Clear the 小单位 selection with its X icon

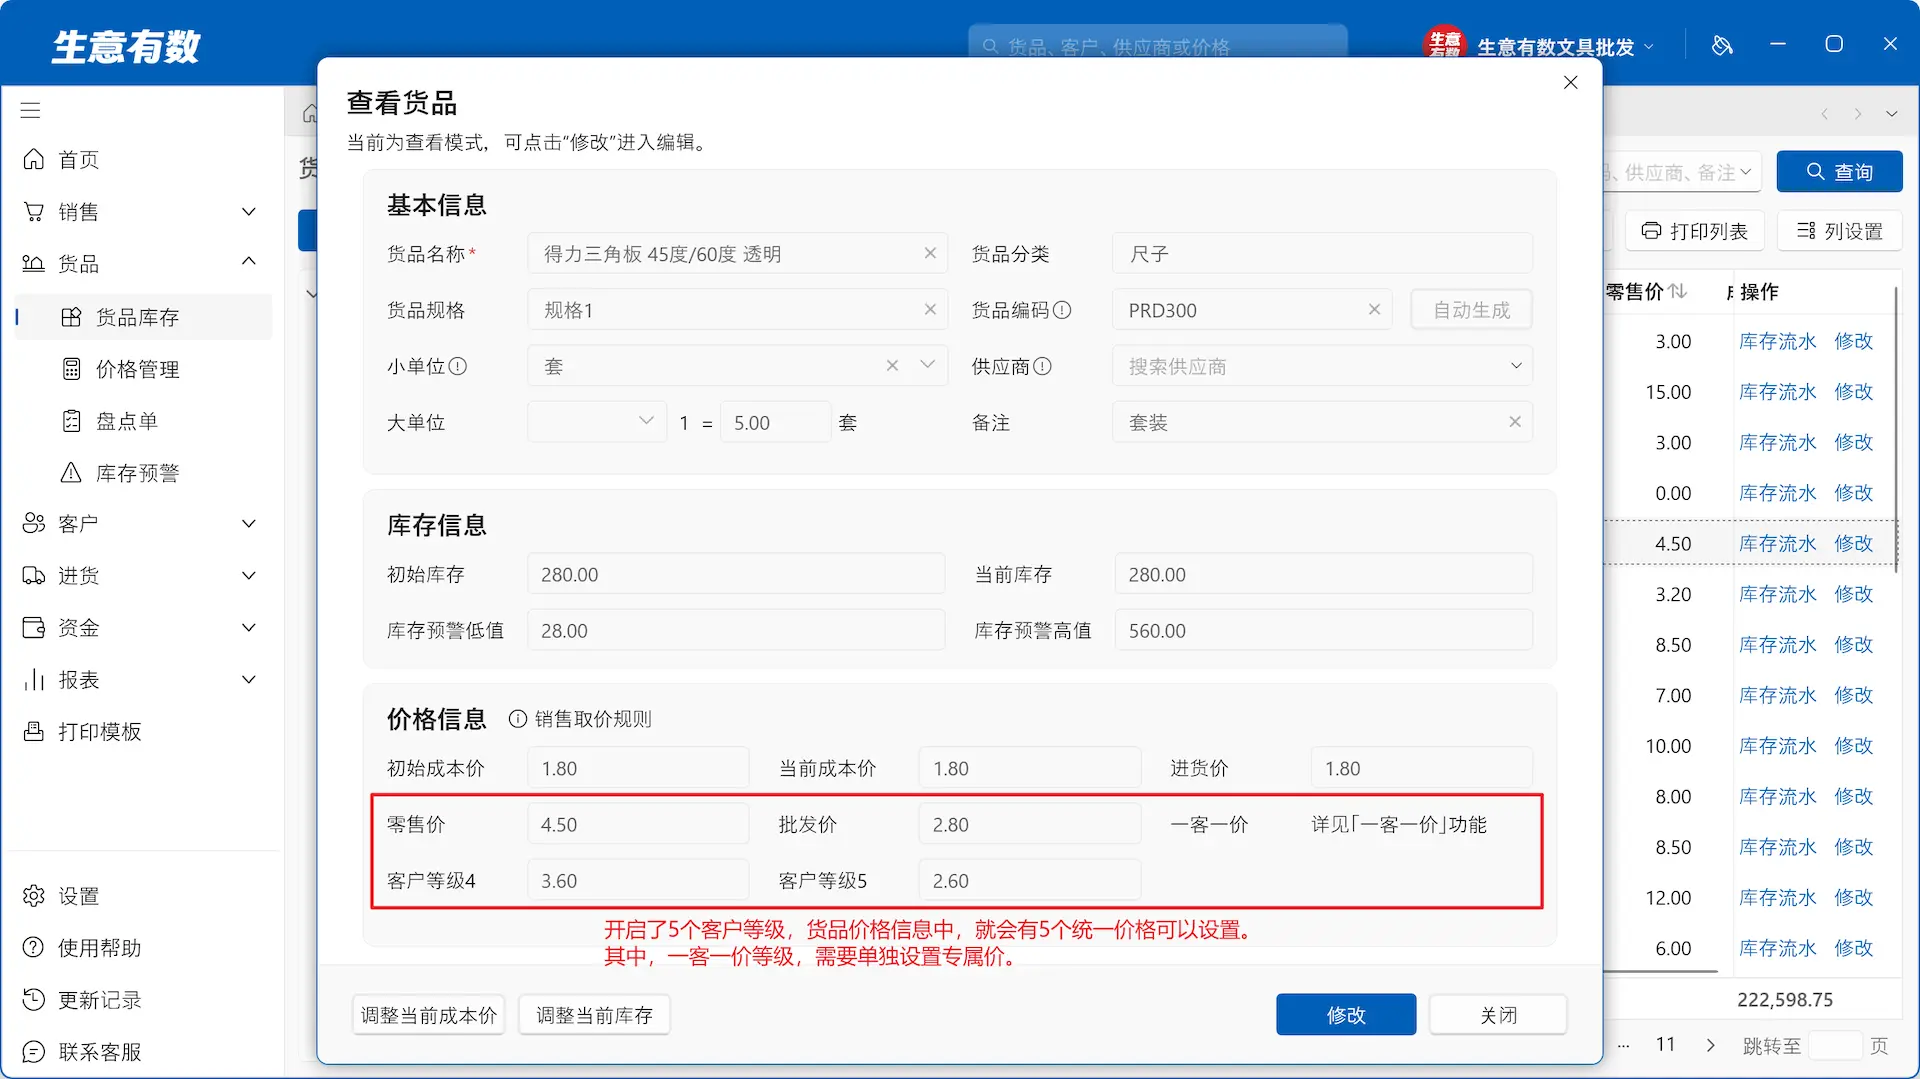pos(892,365)
